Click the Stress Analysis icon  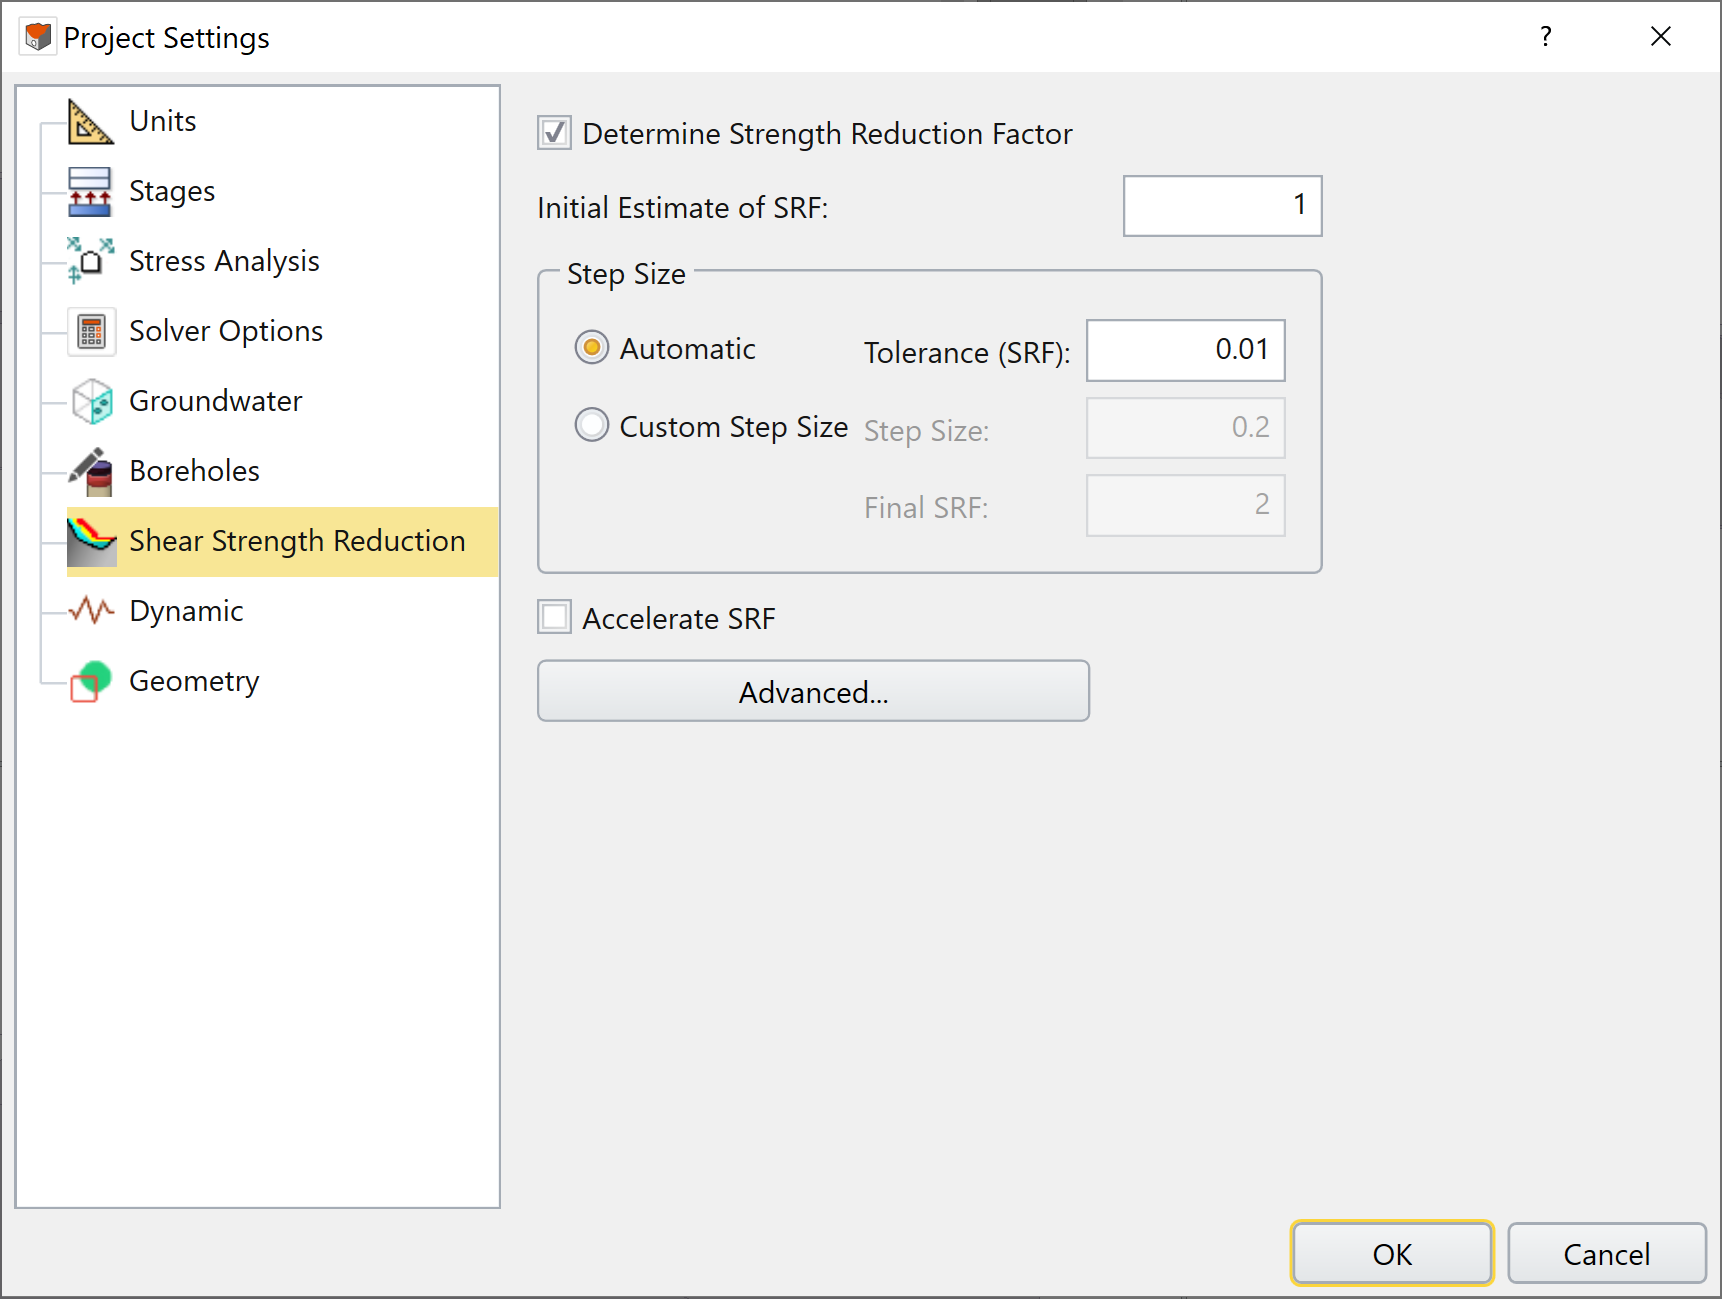click(91, 261)
